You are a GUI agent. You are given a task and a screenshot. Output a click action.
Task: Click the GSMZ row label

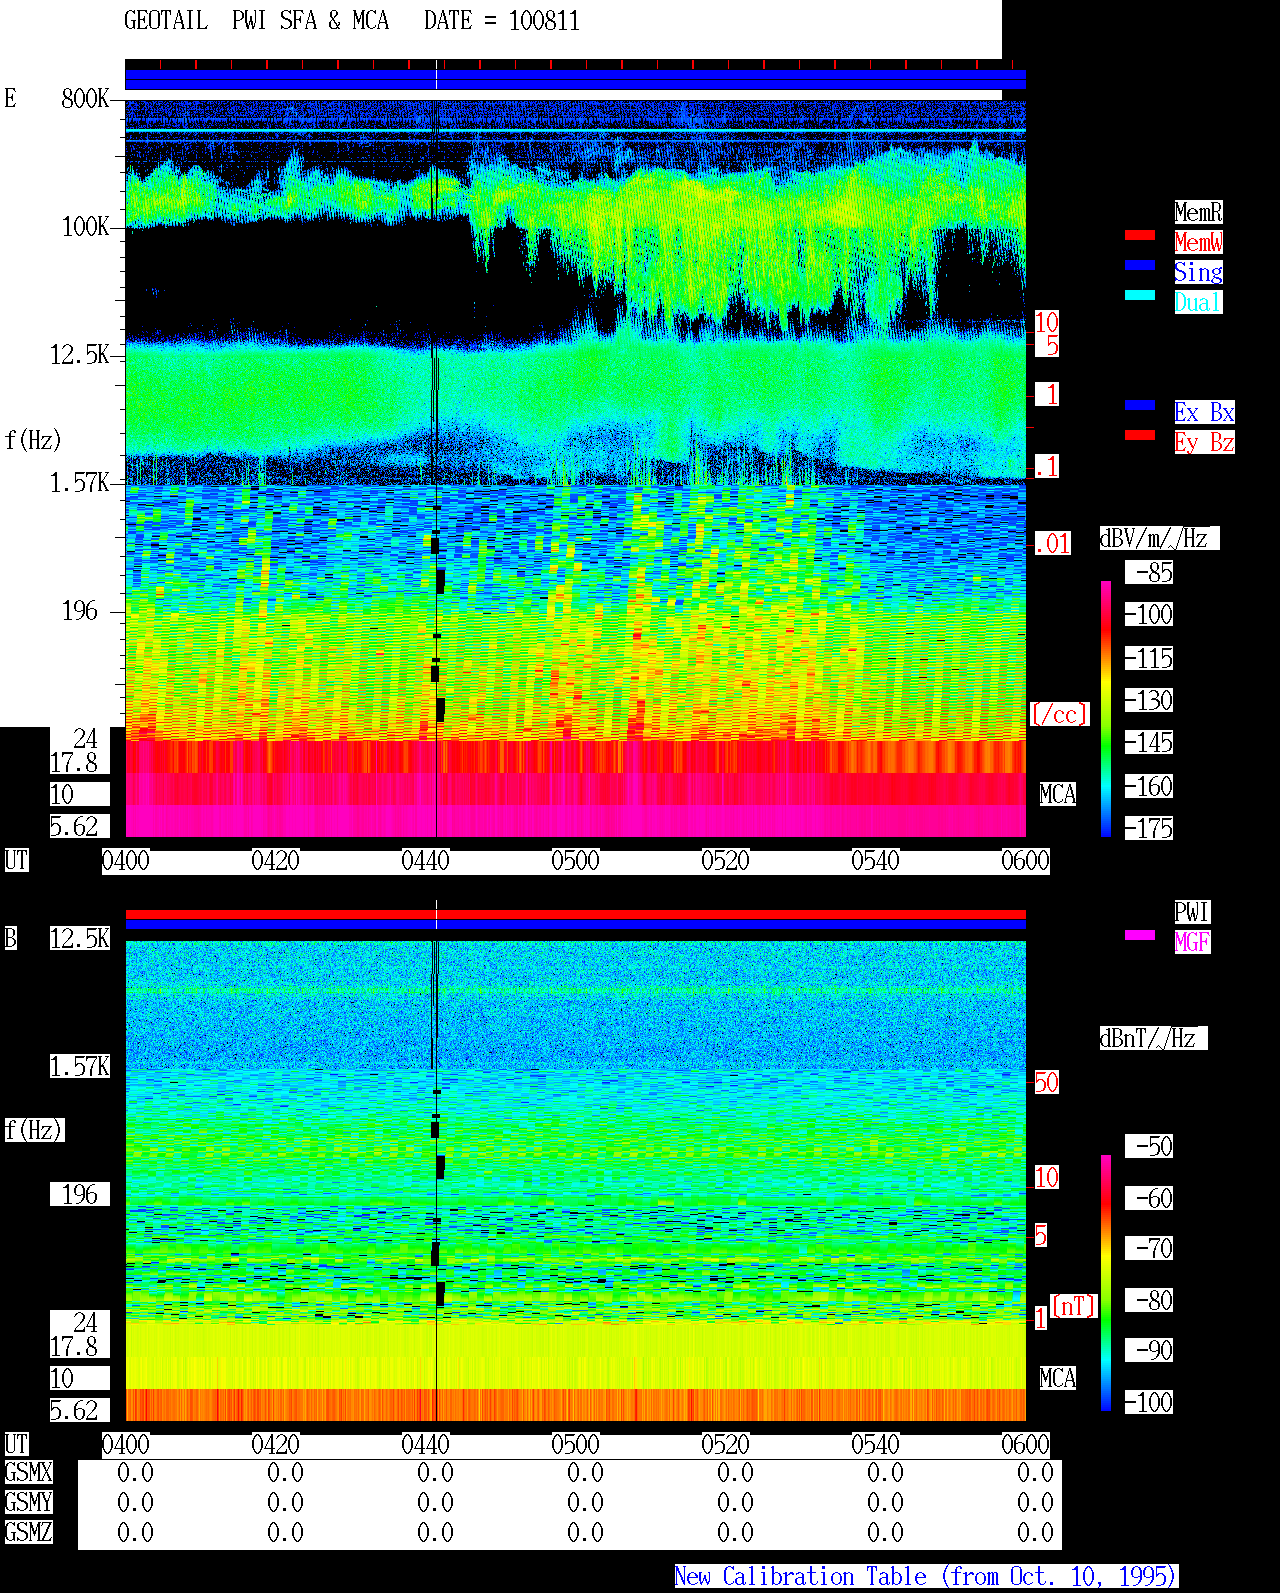[x=28, y=1532]
